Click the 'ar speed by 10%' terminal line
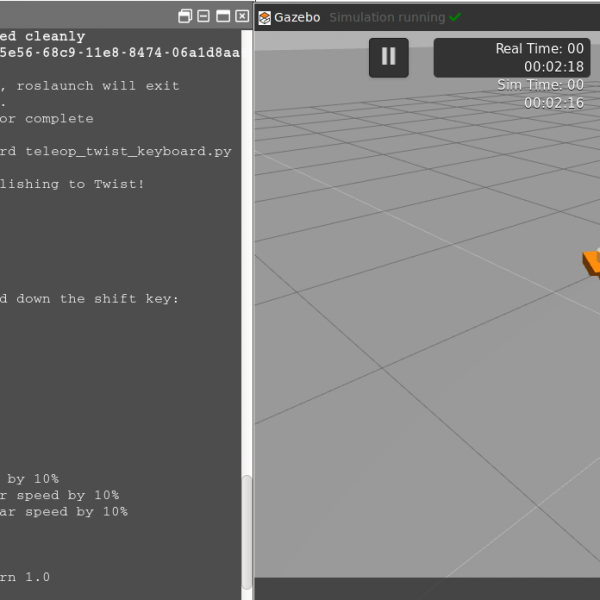 point(64,512)
